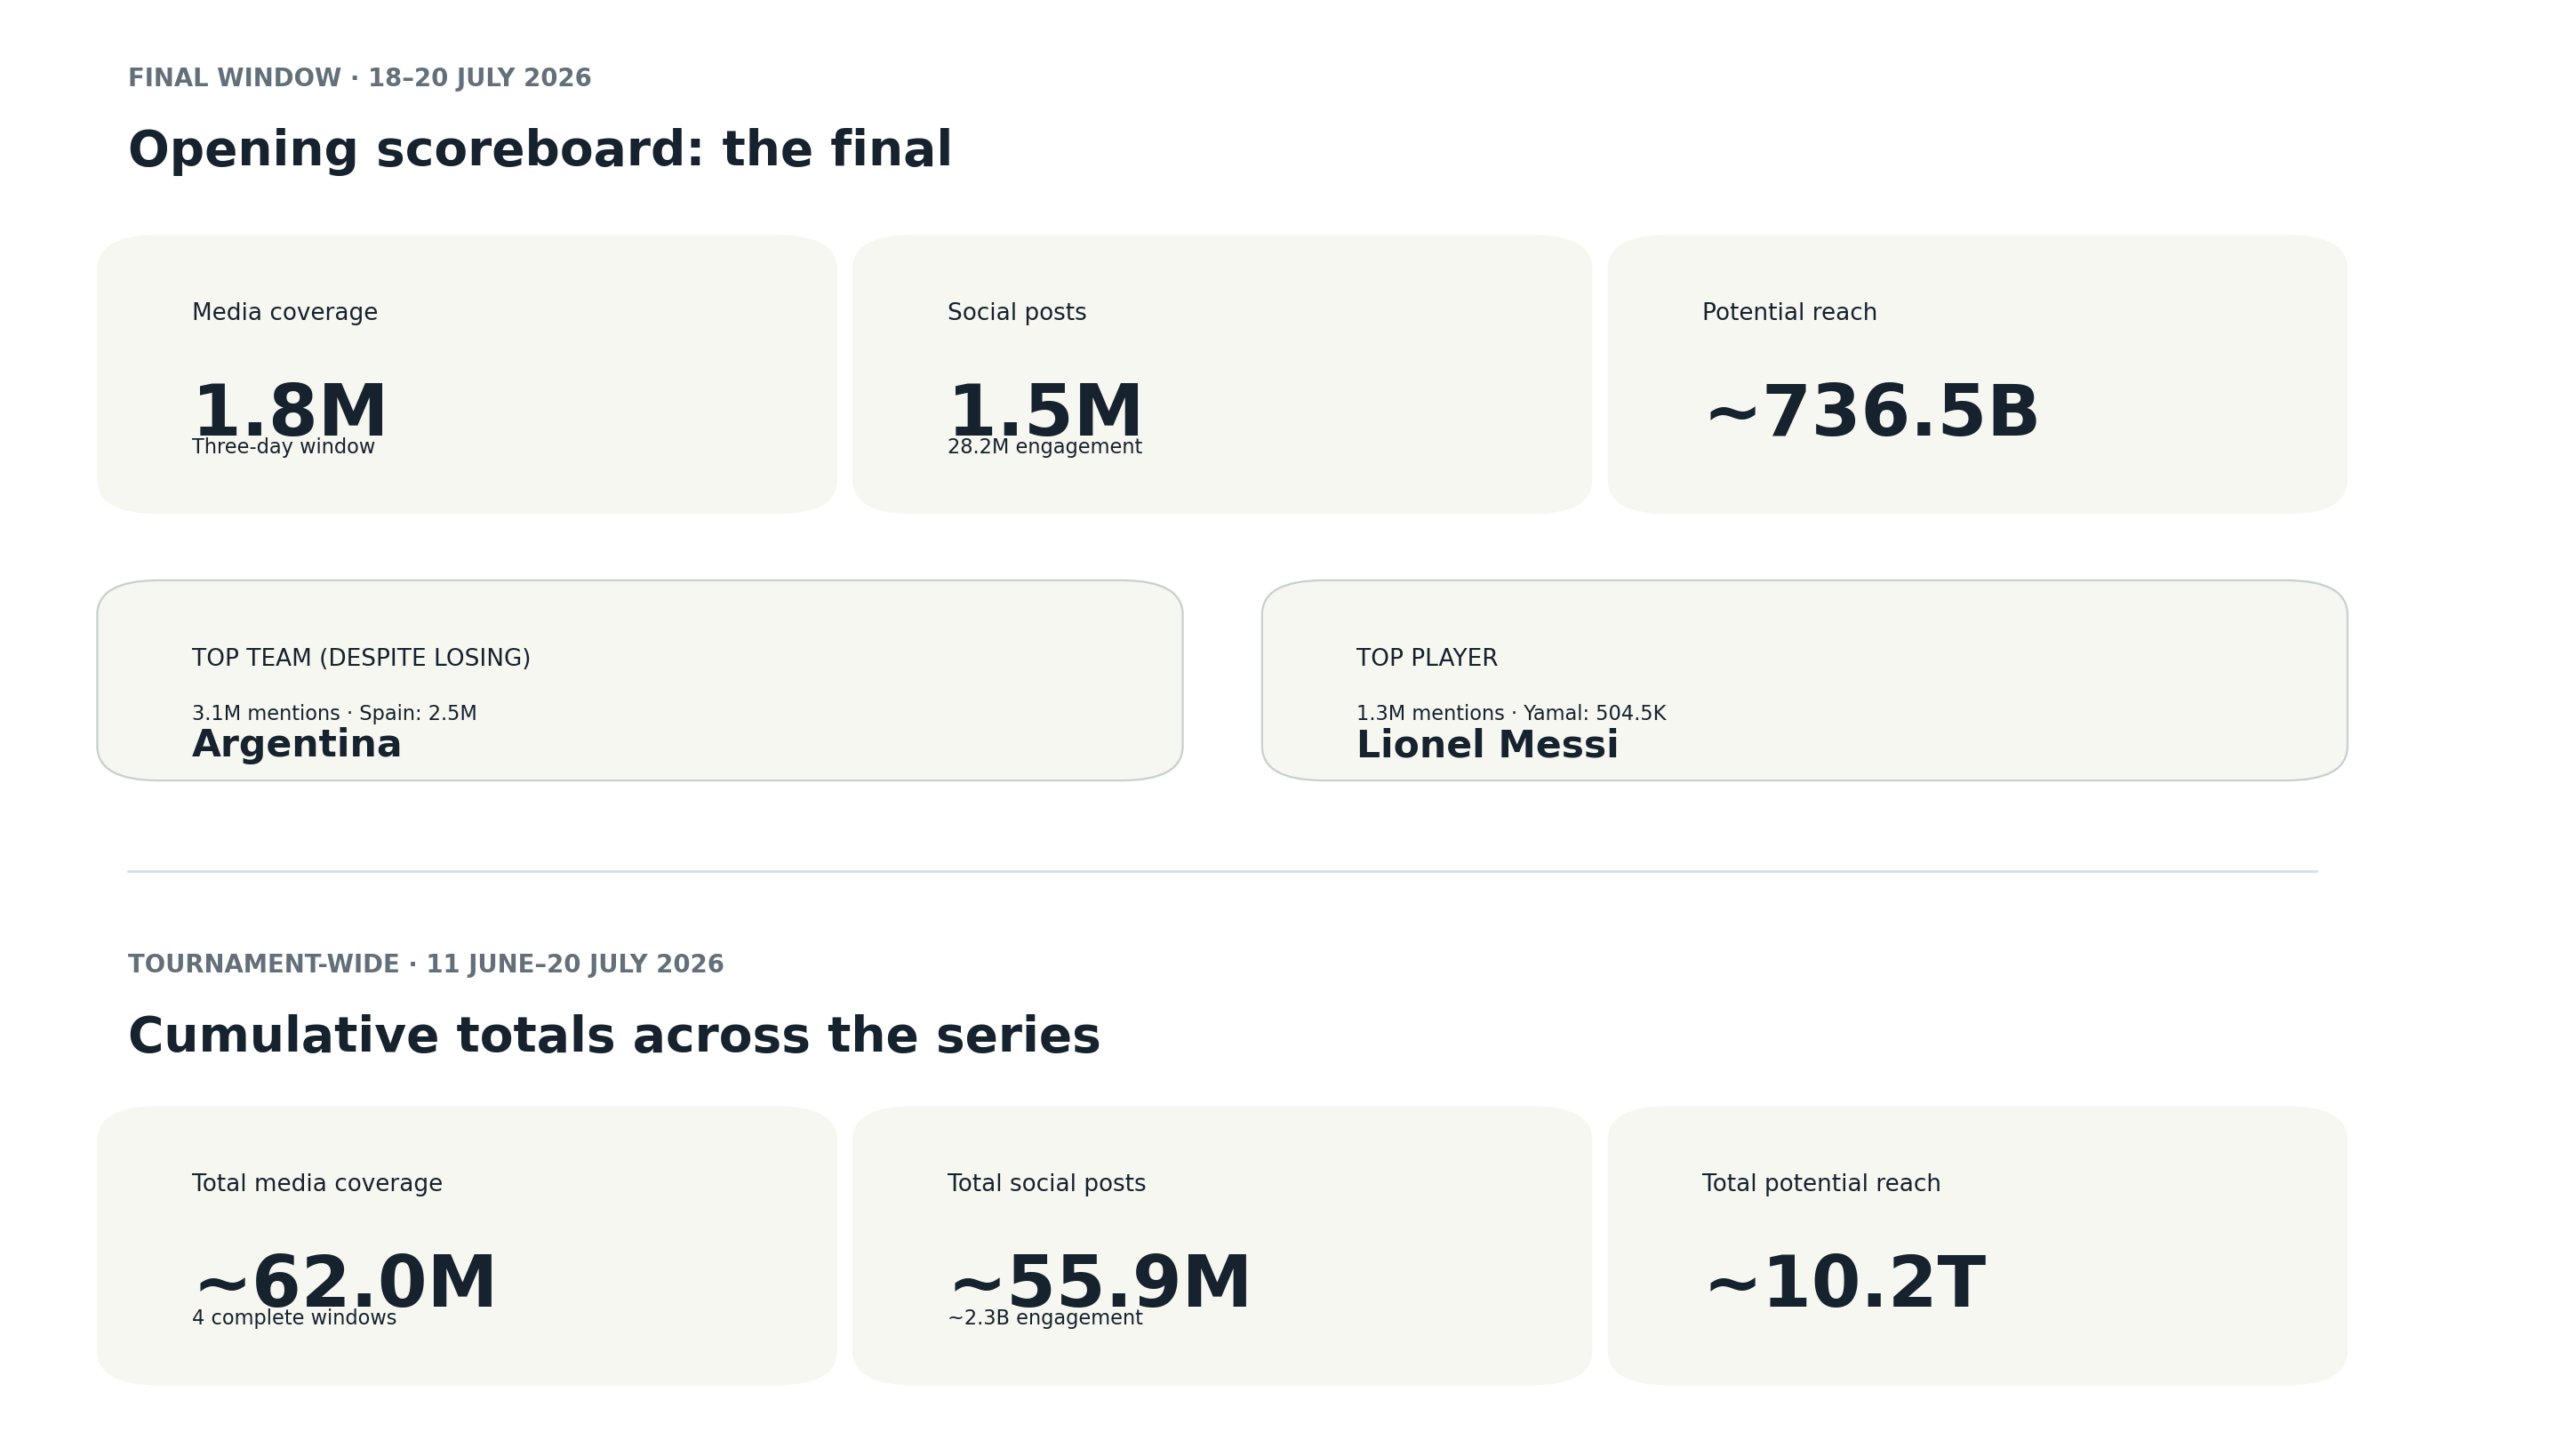The width and height of the screenshot is (2560, 1440).
Task: Click the 'Three-day window' subtext
Action: (283, 447)
